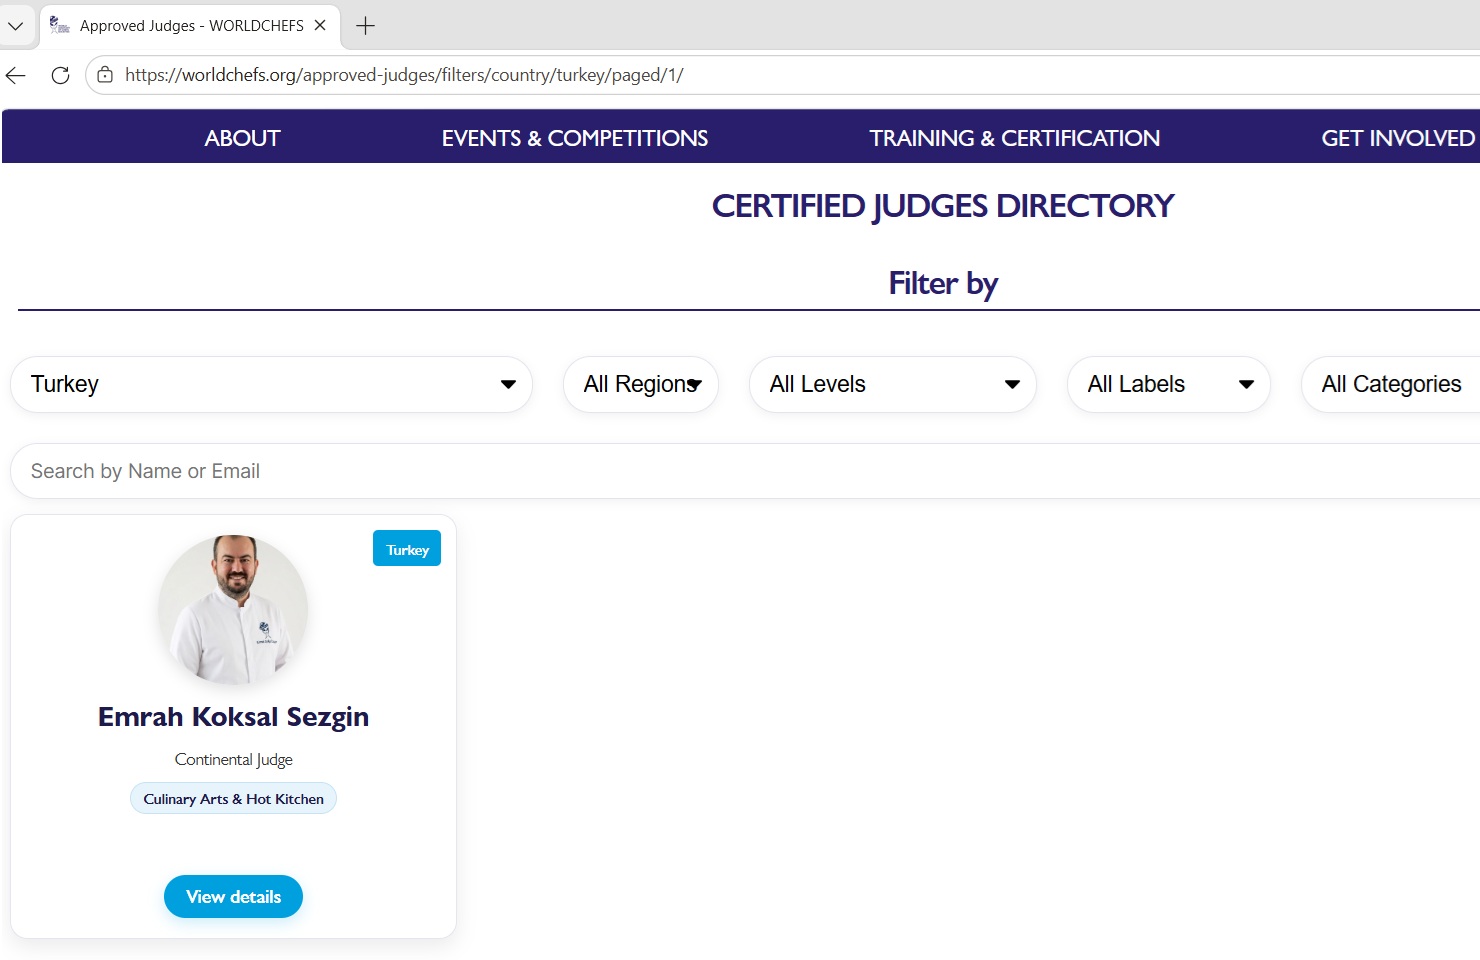
Task: Close the Approved Judges tab
Action: [x=320, y=25]
